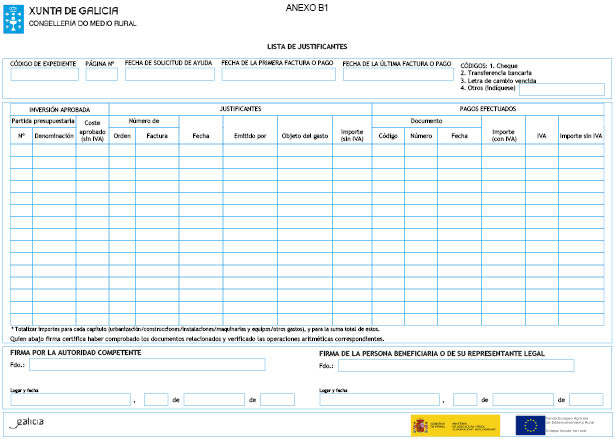Click the first row cell under Objeto del gasto
The image size is (615, 439).
pyautogui.click(x=304, y=149)
